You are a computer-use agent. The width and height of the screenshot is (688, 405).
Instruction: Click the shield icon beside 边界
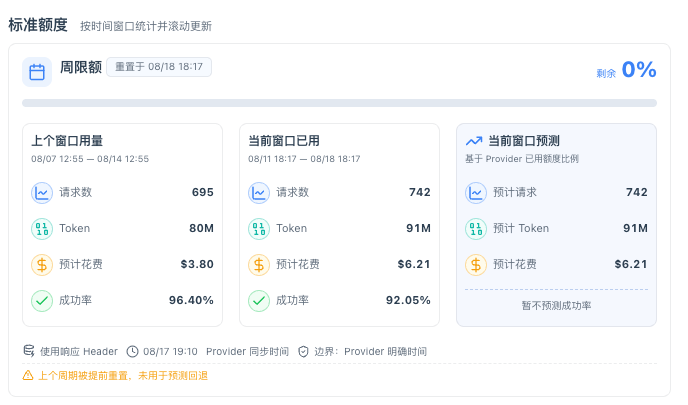click(x=303, y=351)
